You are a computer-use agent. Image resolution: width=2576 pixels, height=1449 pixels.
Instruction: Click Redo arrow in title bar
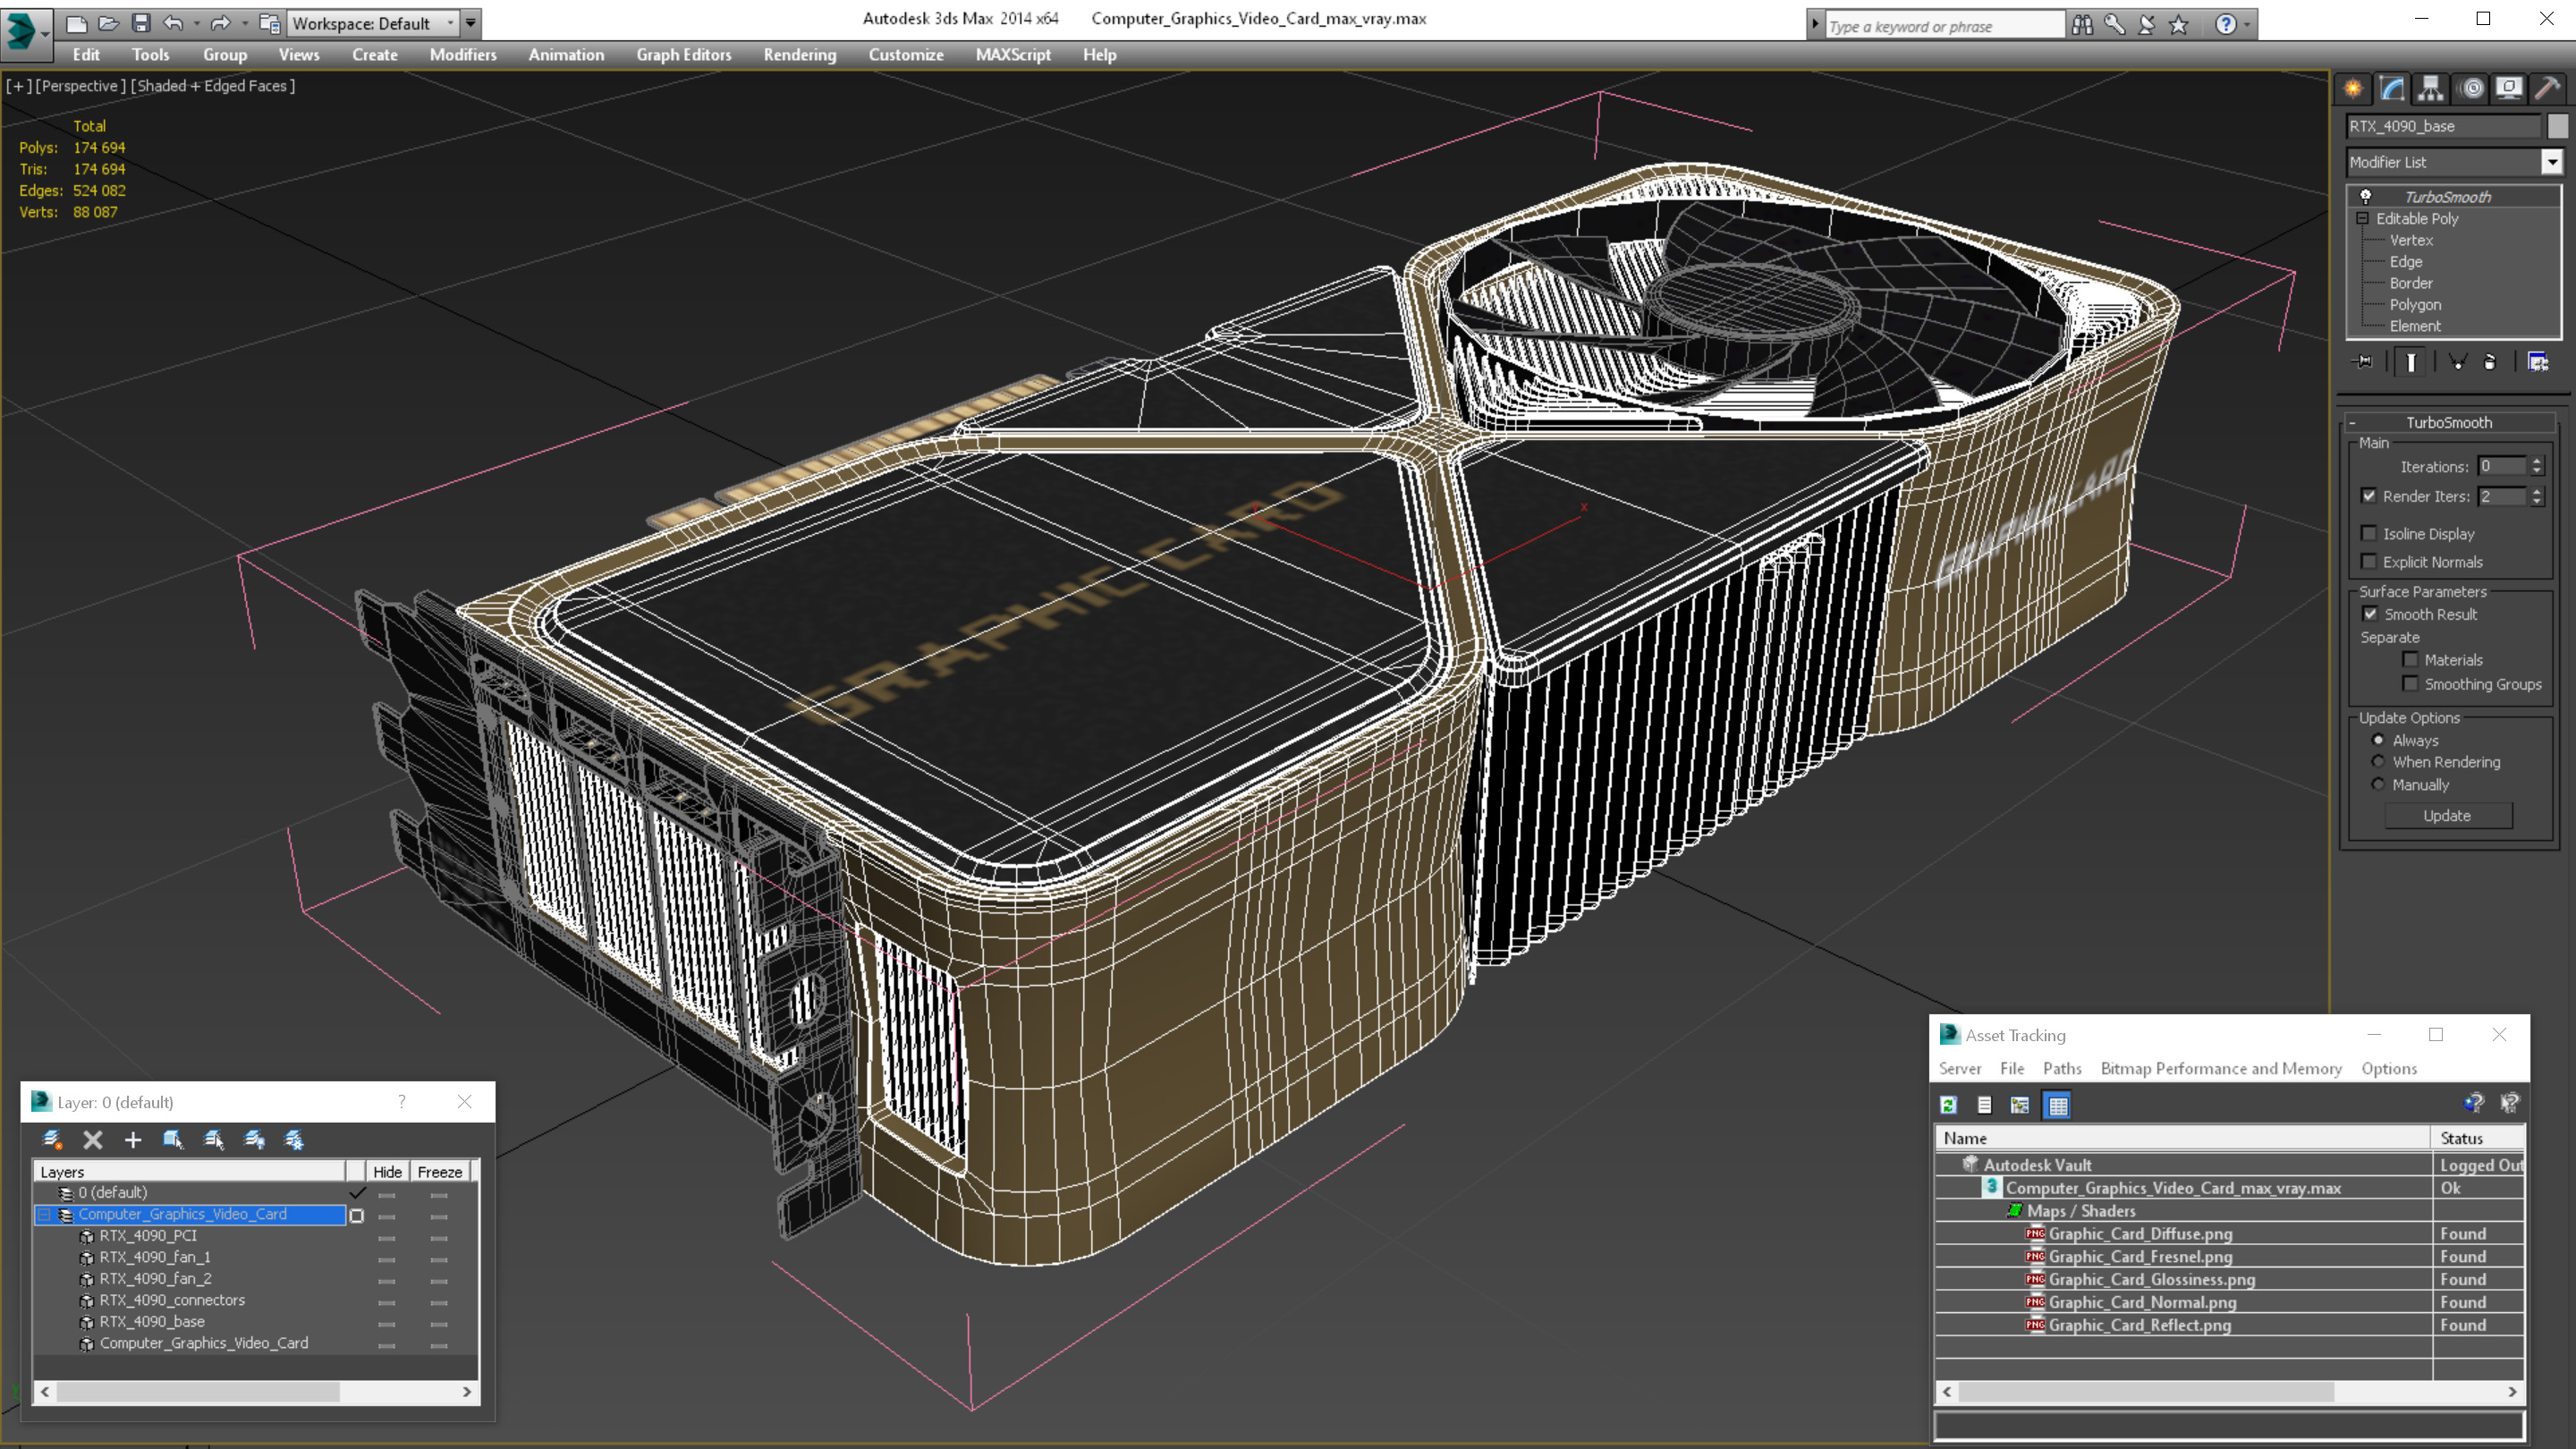tap(220, 23)
